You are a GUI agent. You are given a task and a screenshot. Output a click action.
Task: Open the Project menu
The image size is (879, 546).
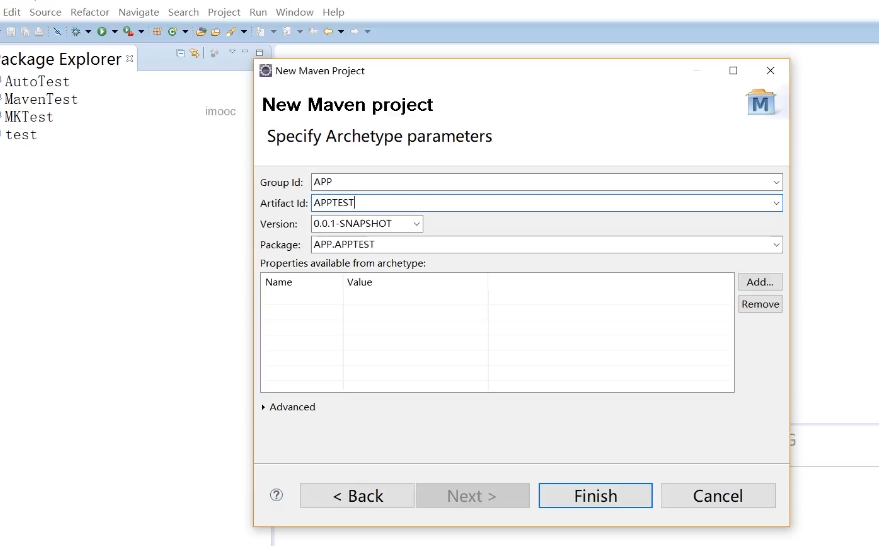point(224,12)
